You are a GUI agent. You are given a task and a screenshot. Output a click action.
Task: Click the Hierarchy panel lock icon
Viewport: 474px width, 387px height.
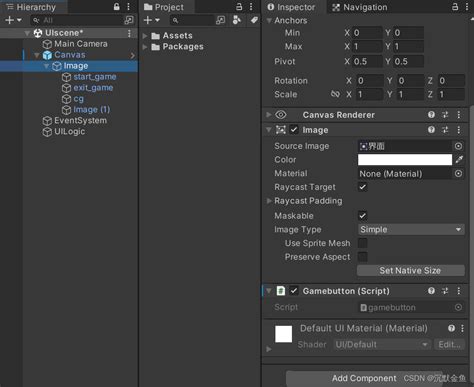[116, 7]
